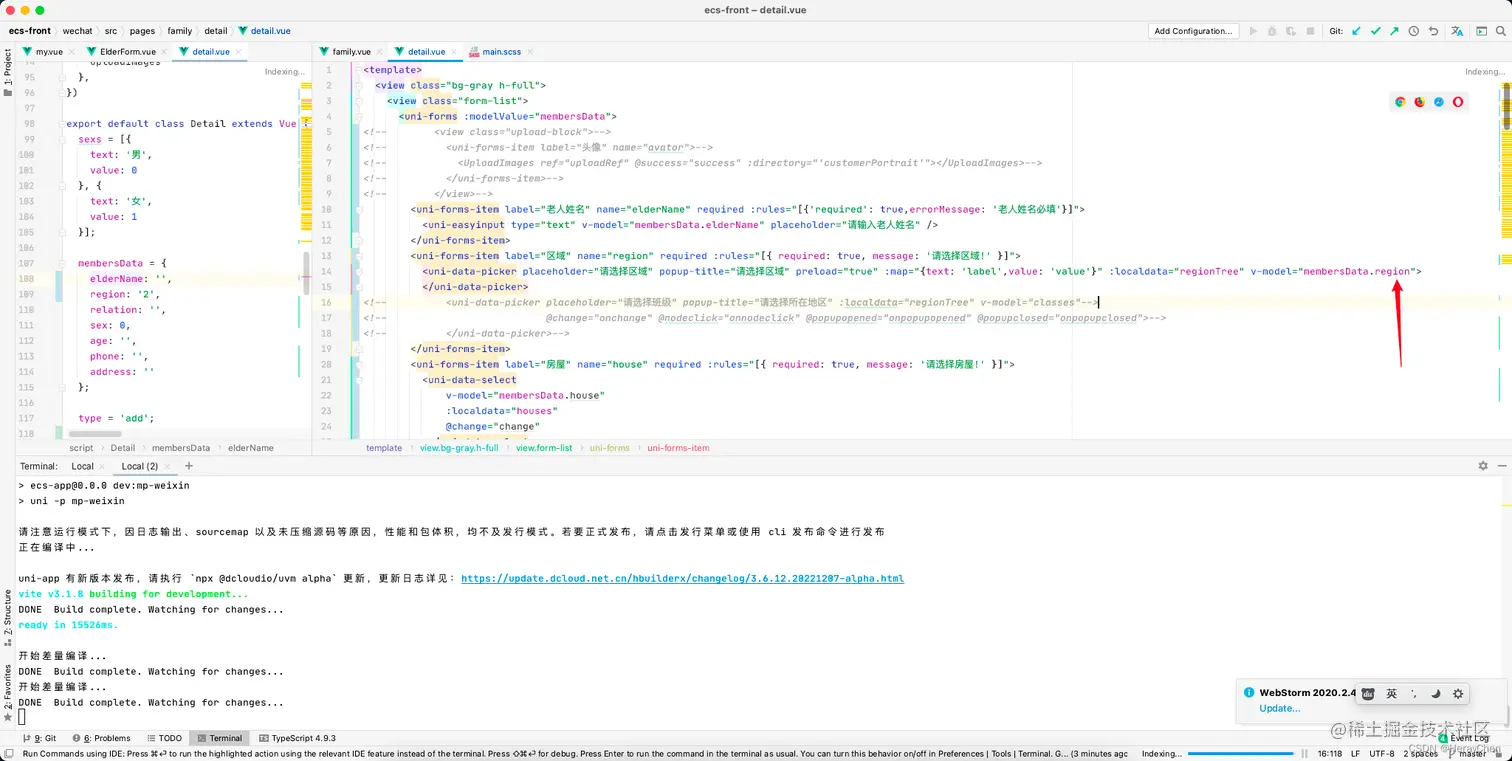Click uni-forms-item breadcrumb in right editor

tap(678, 448)
